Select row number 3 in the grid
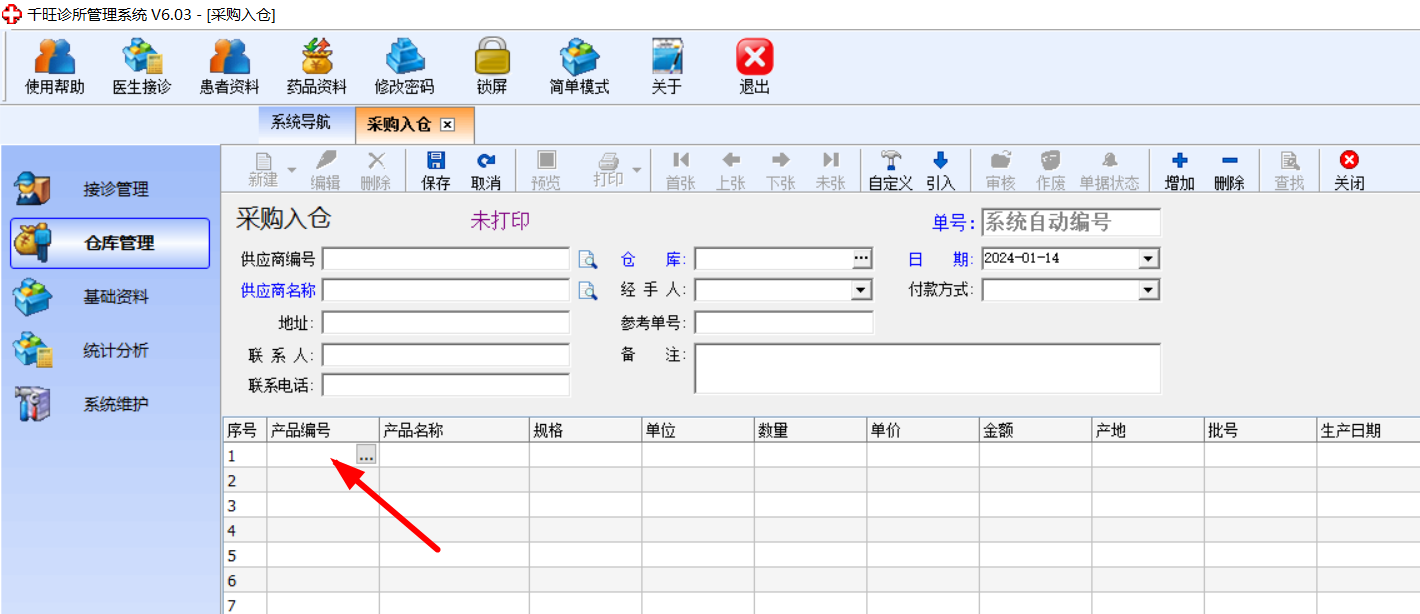The width and height of the screenshot is (1420, 614). 244,505
